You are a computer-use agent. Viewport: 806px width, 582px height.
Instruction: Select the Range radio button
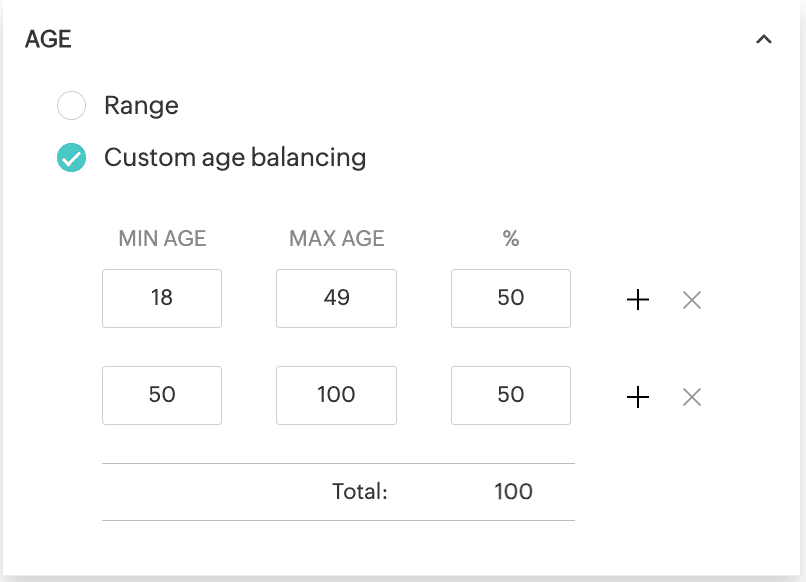[x=71, y=105]
